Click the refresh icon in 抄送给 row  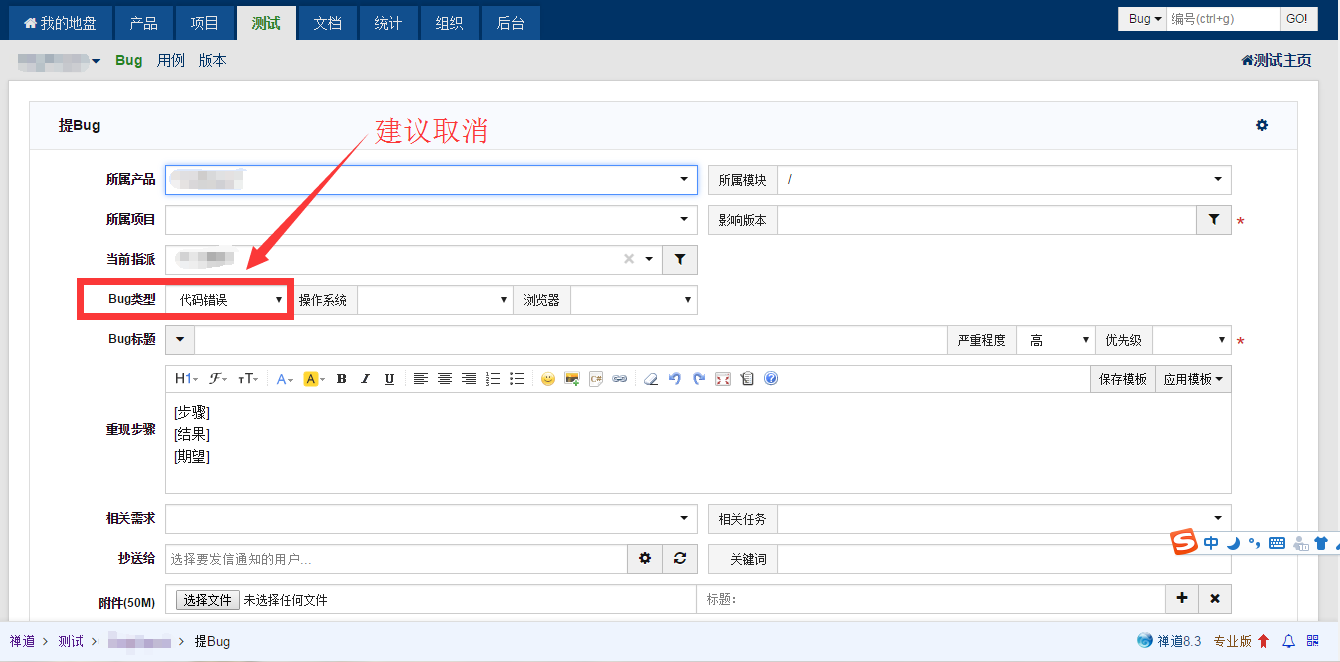(680, 559)
